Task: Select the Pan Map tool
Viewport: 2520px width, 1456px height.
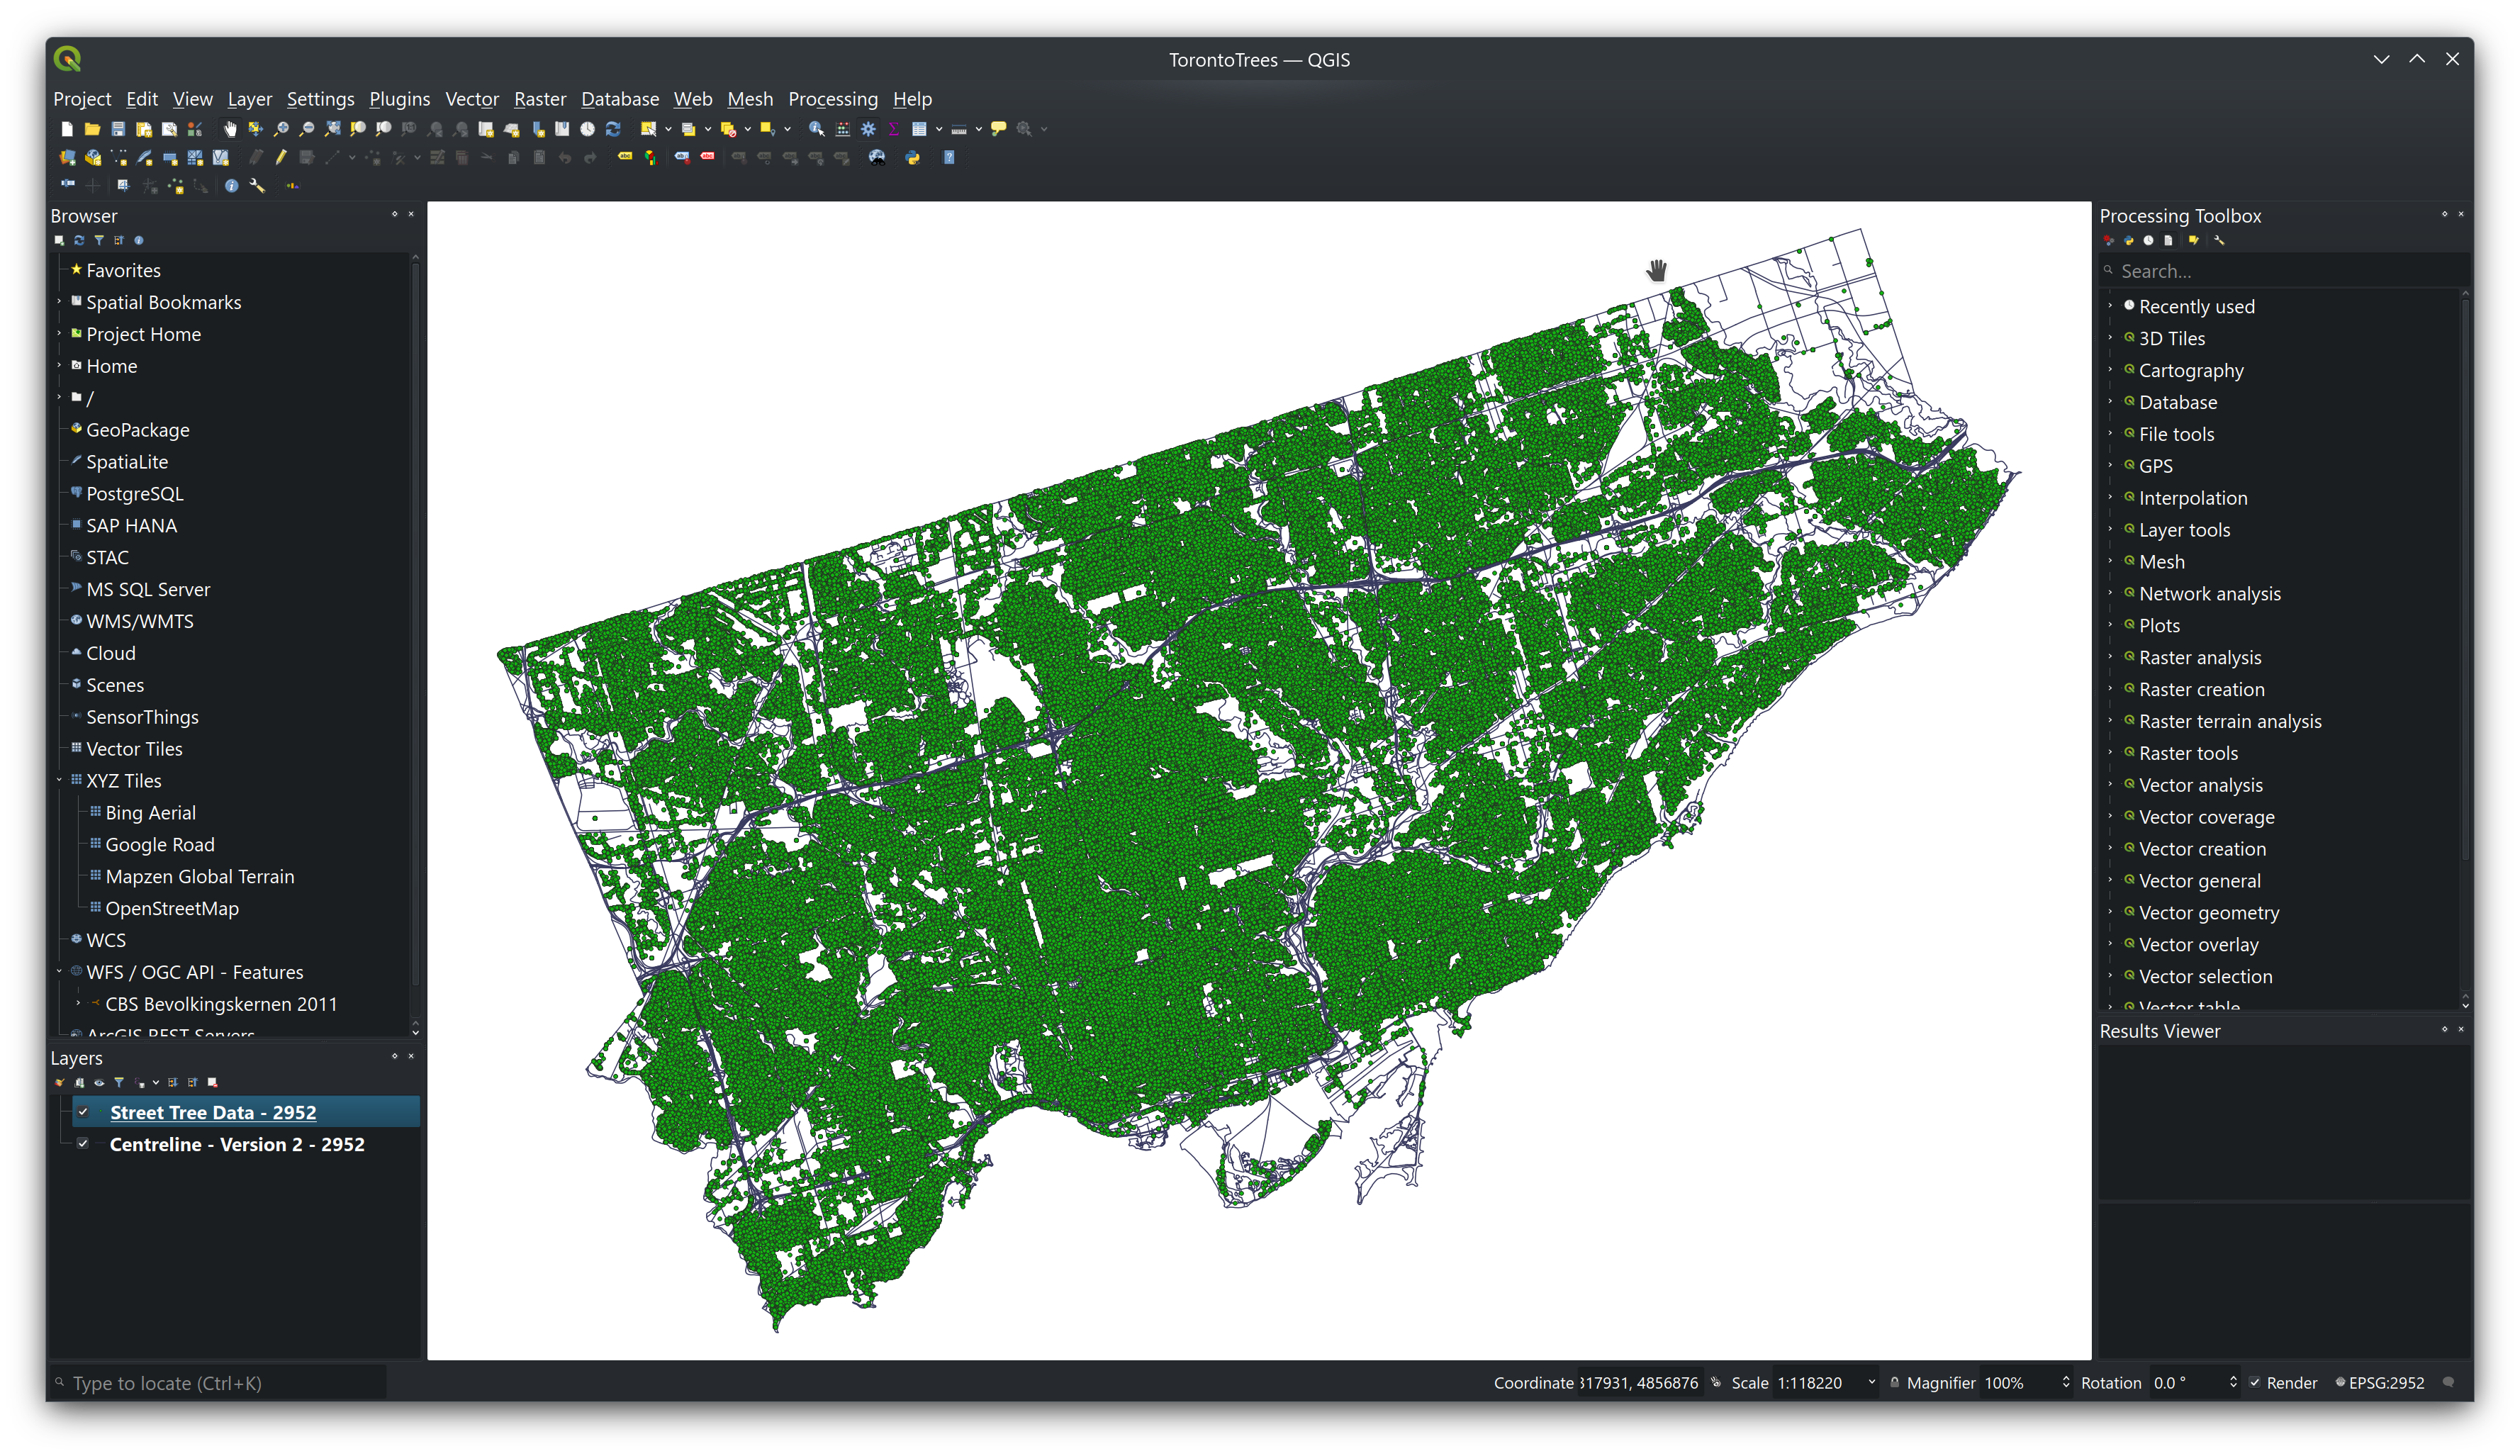Action: click(230, 129)
